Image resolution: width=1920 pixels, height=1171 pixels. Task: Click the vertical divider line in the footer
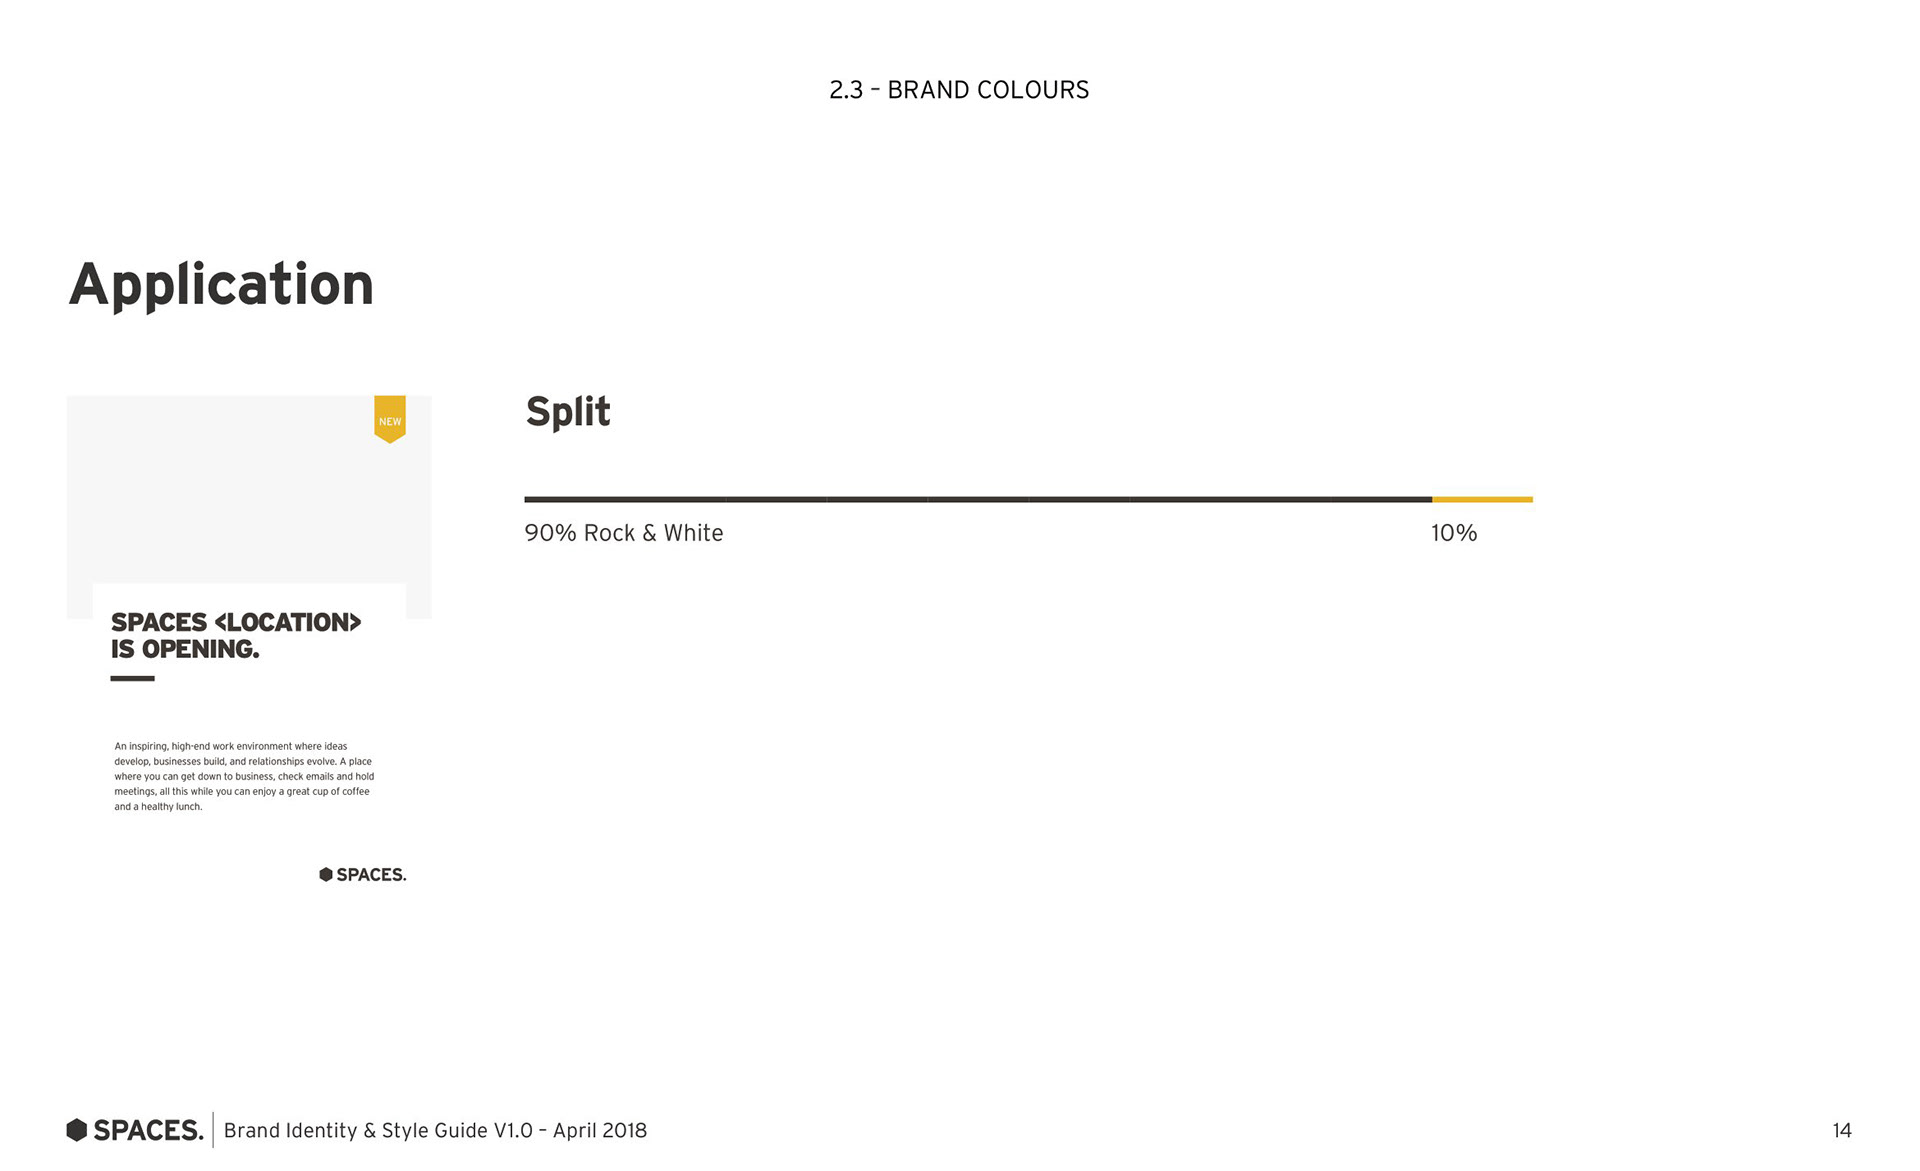coord(213,1130)
